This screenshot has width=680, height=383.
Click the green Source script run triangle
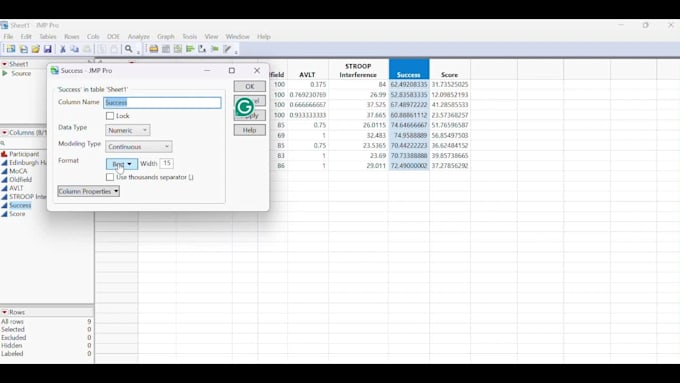click(5, 73)
